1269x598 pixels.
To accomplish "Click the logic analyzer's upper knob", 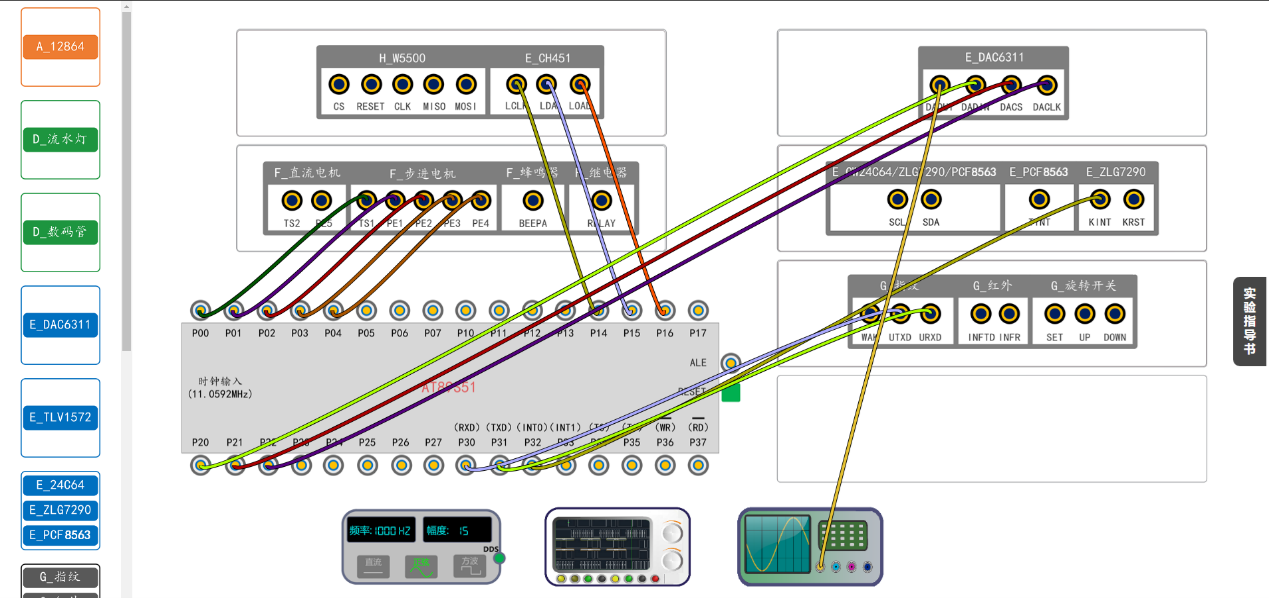I will [674, 532].
